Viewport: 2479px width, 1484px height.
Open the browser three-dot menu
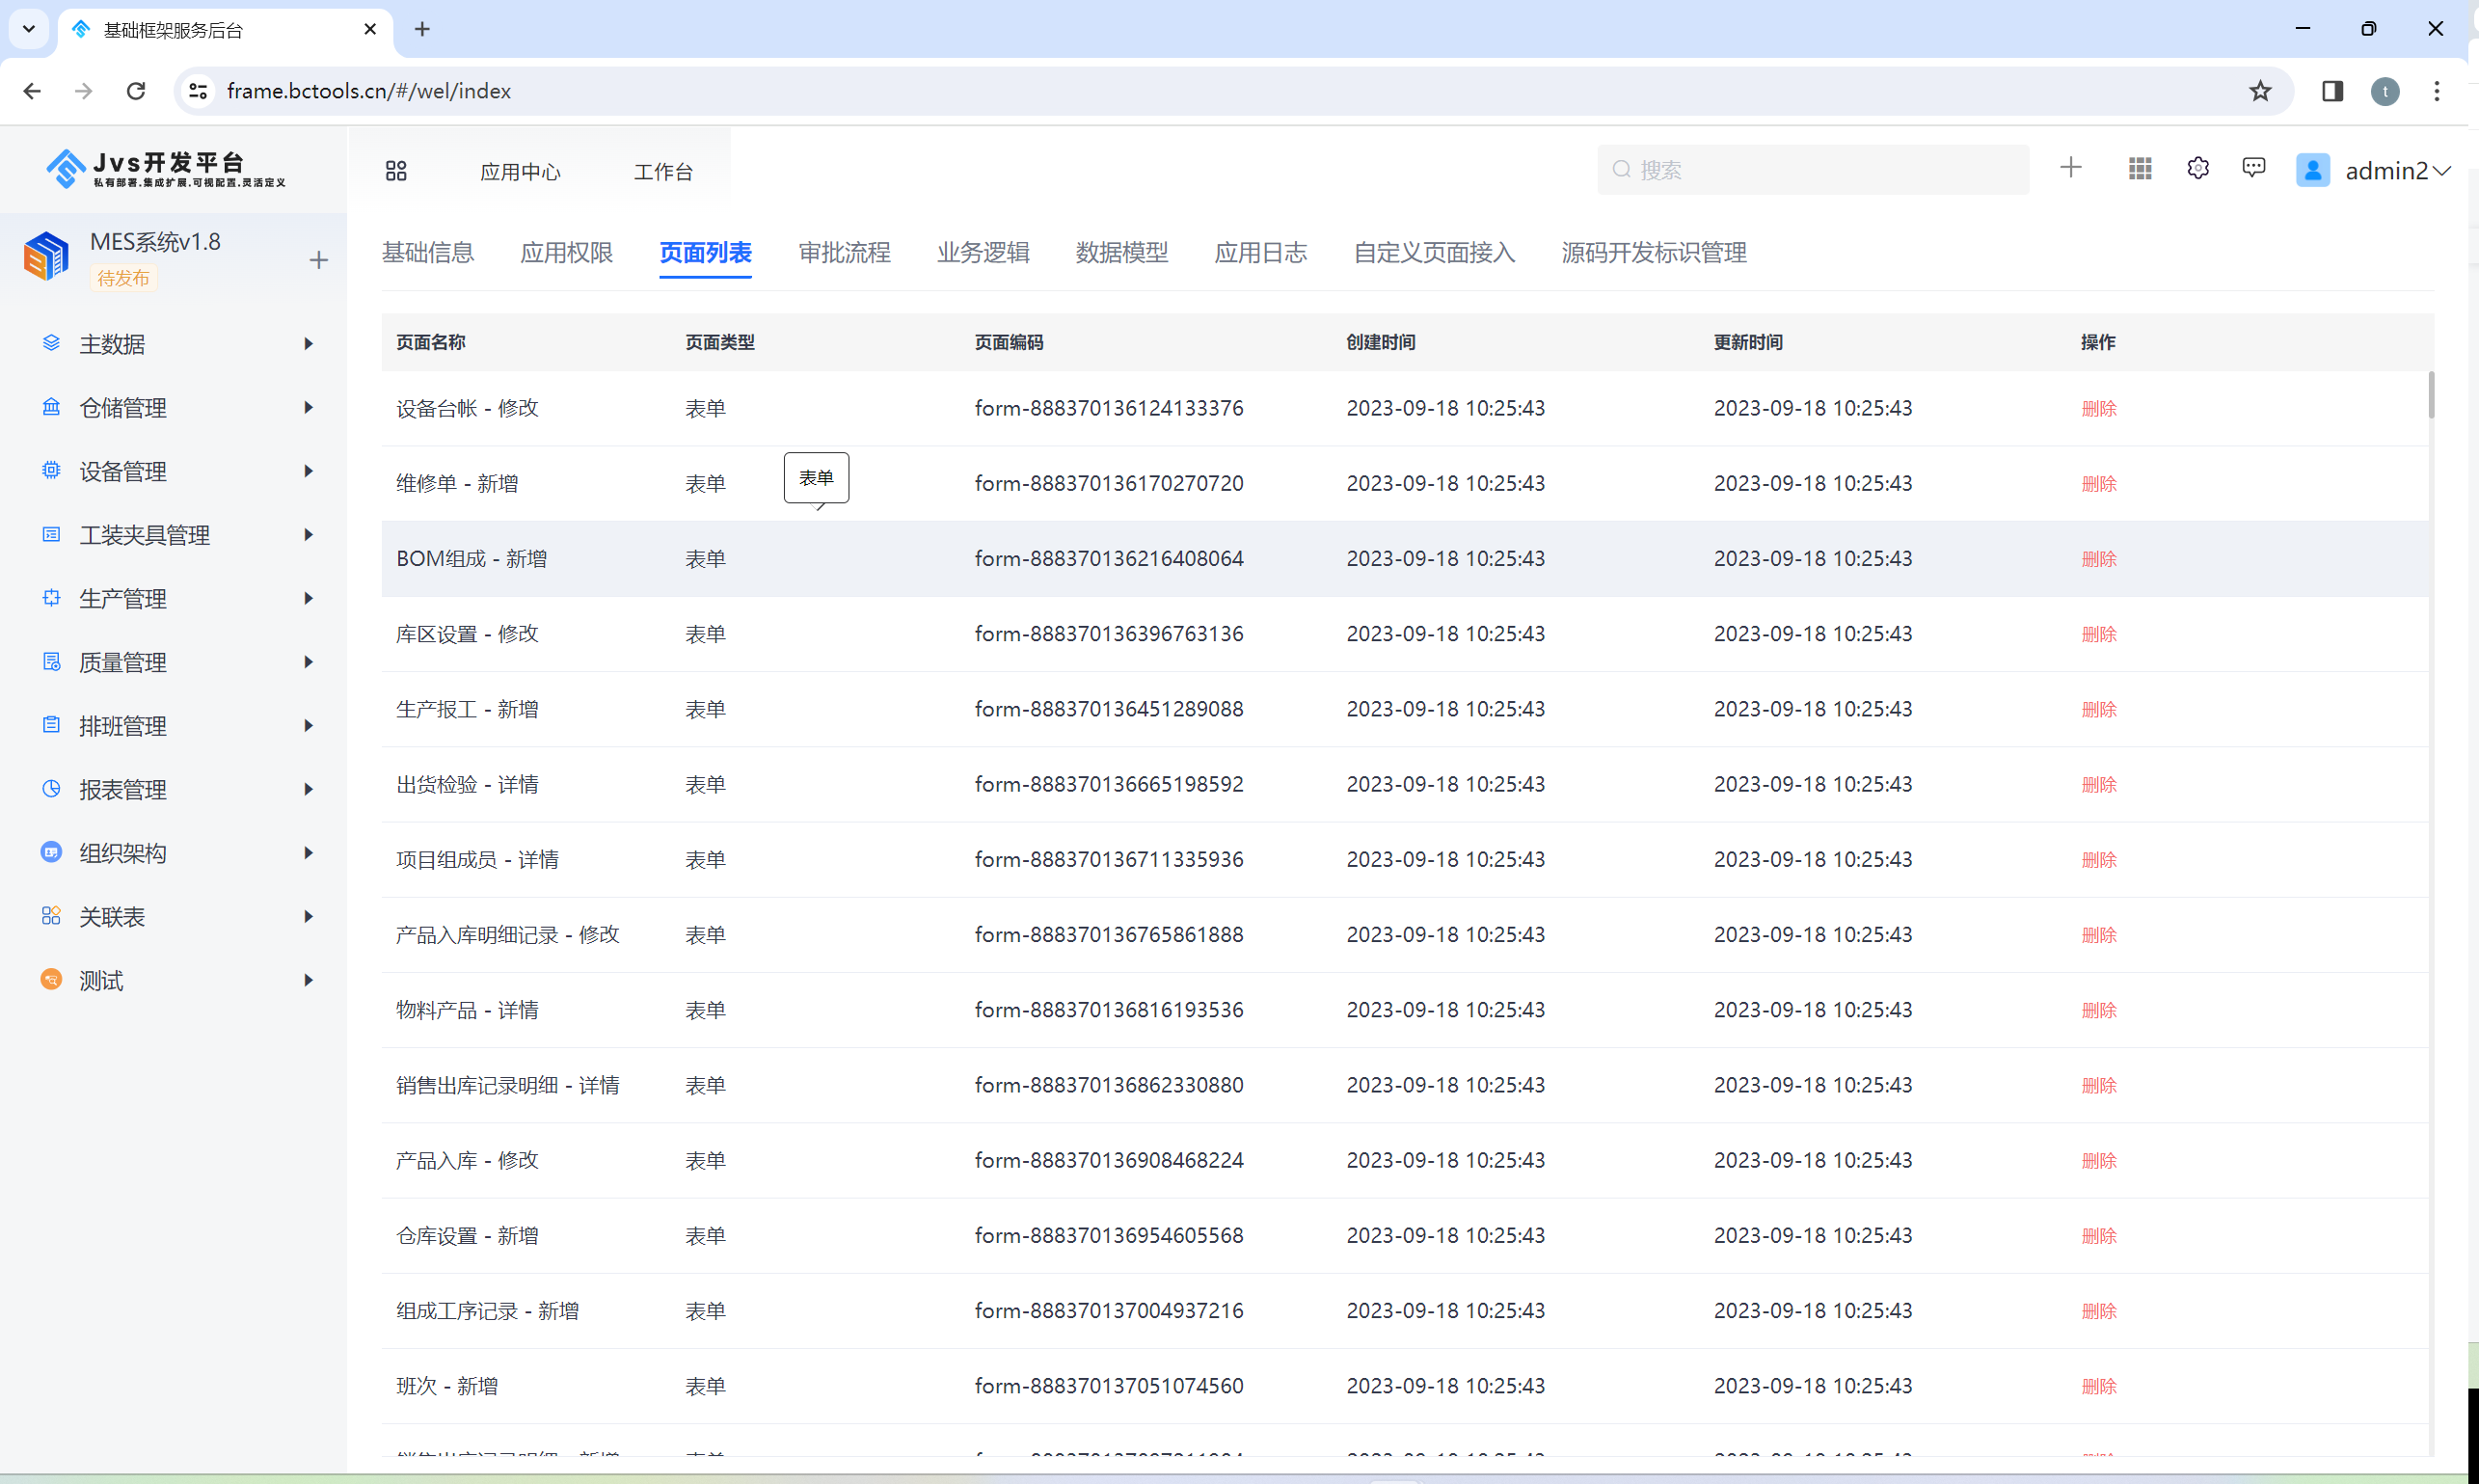tap(2437, 91)
